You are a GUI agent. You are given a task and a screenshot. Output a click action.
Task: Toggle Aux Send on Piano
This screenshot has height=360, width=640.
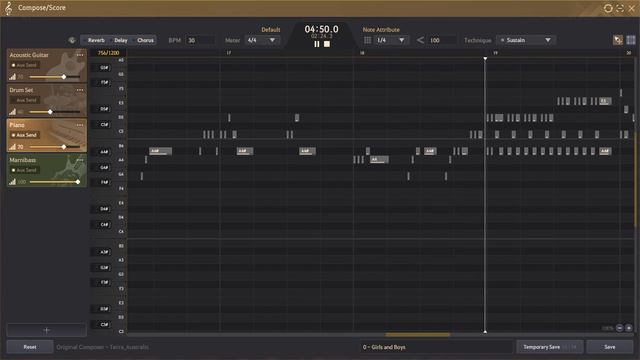[x=24, y=135]
